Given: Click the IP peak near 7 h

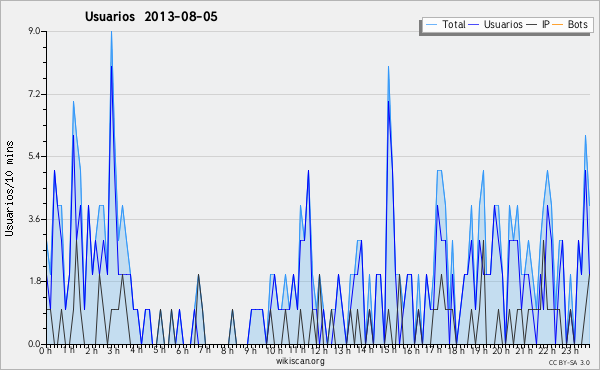Looking at the screenshot, I should [198, 275].
